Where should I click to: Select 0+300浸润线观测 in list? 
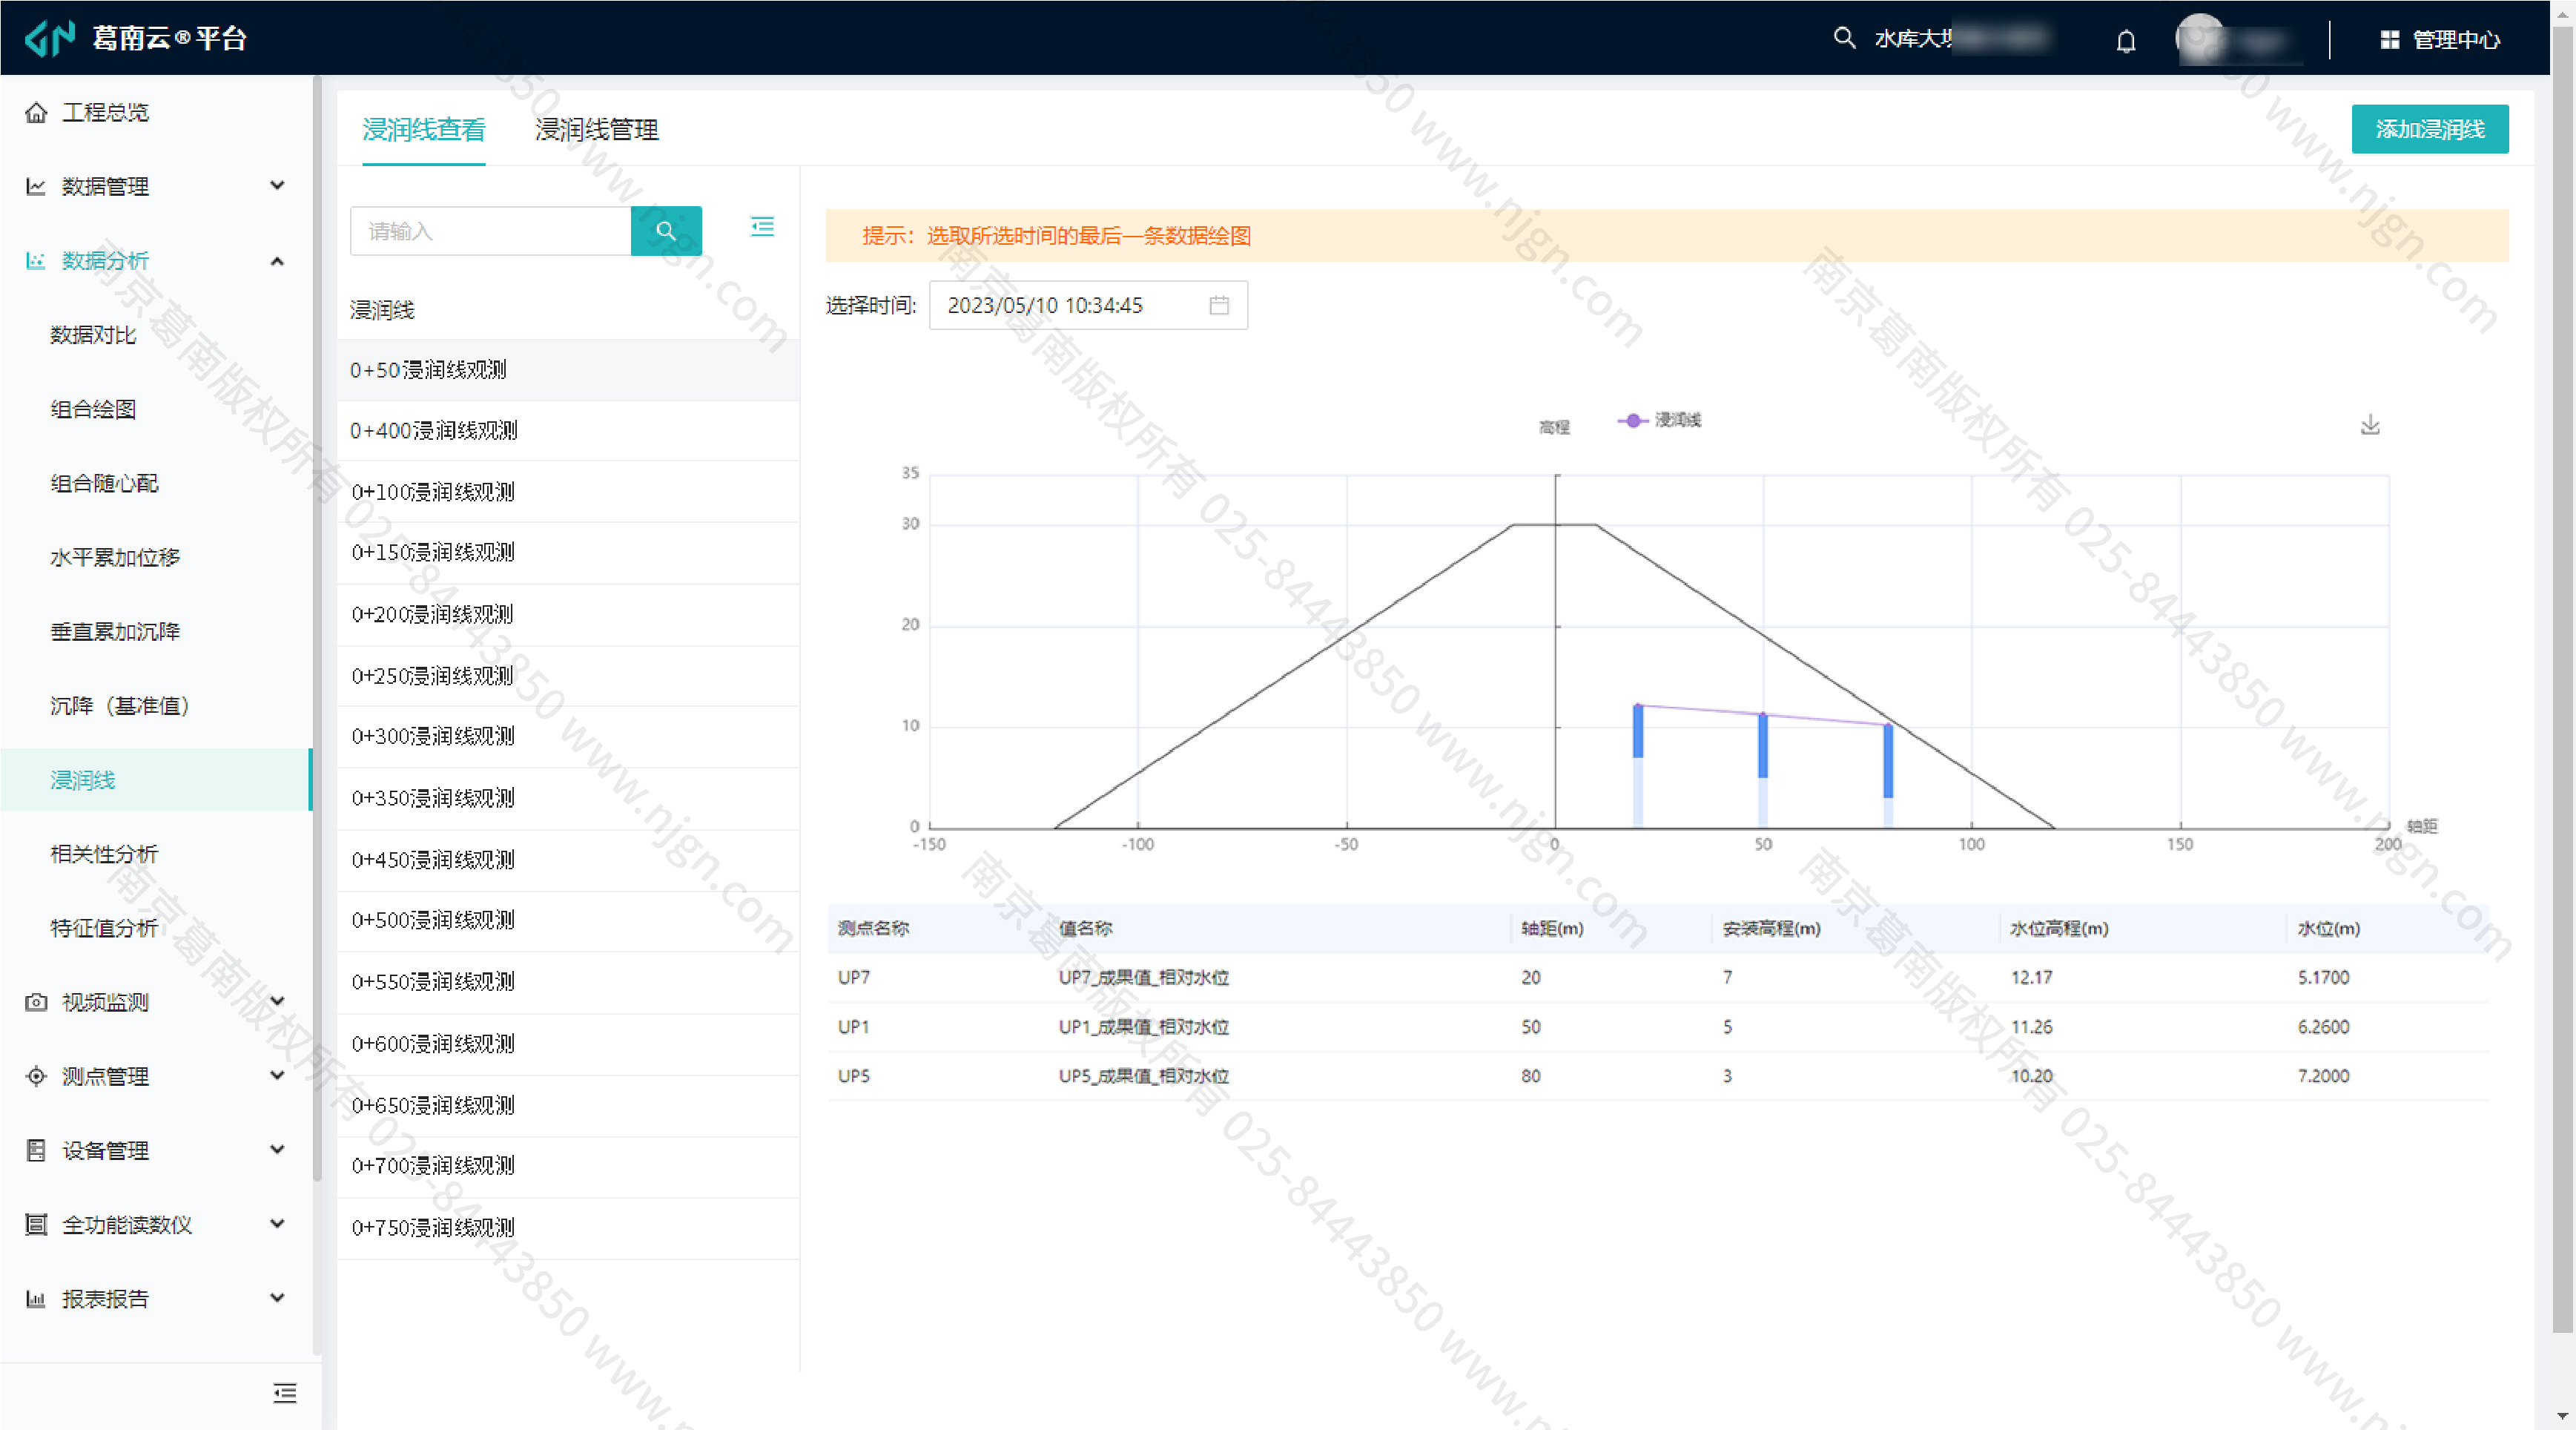point(568,737)
